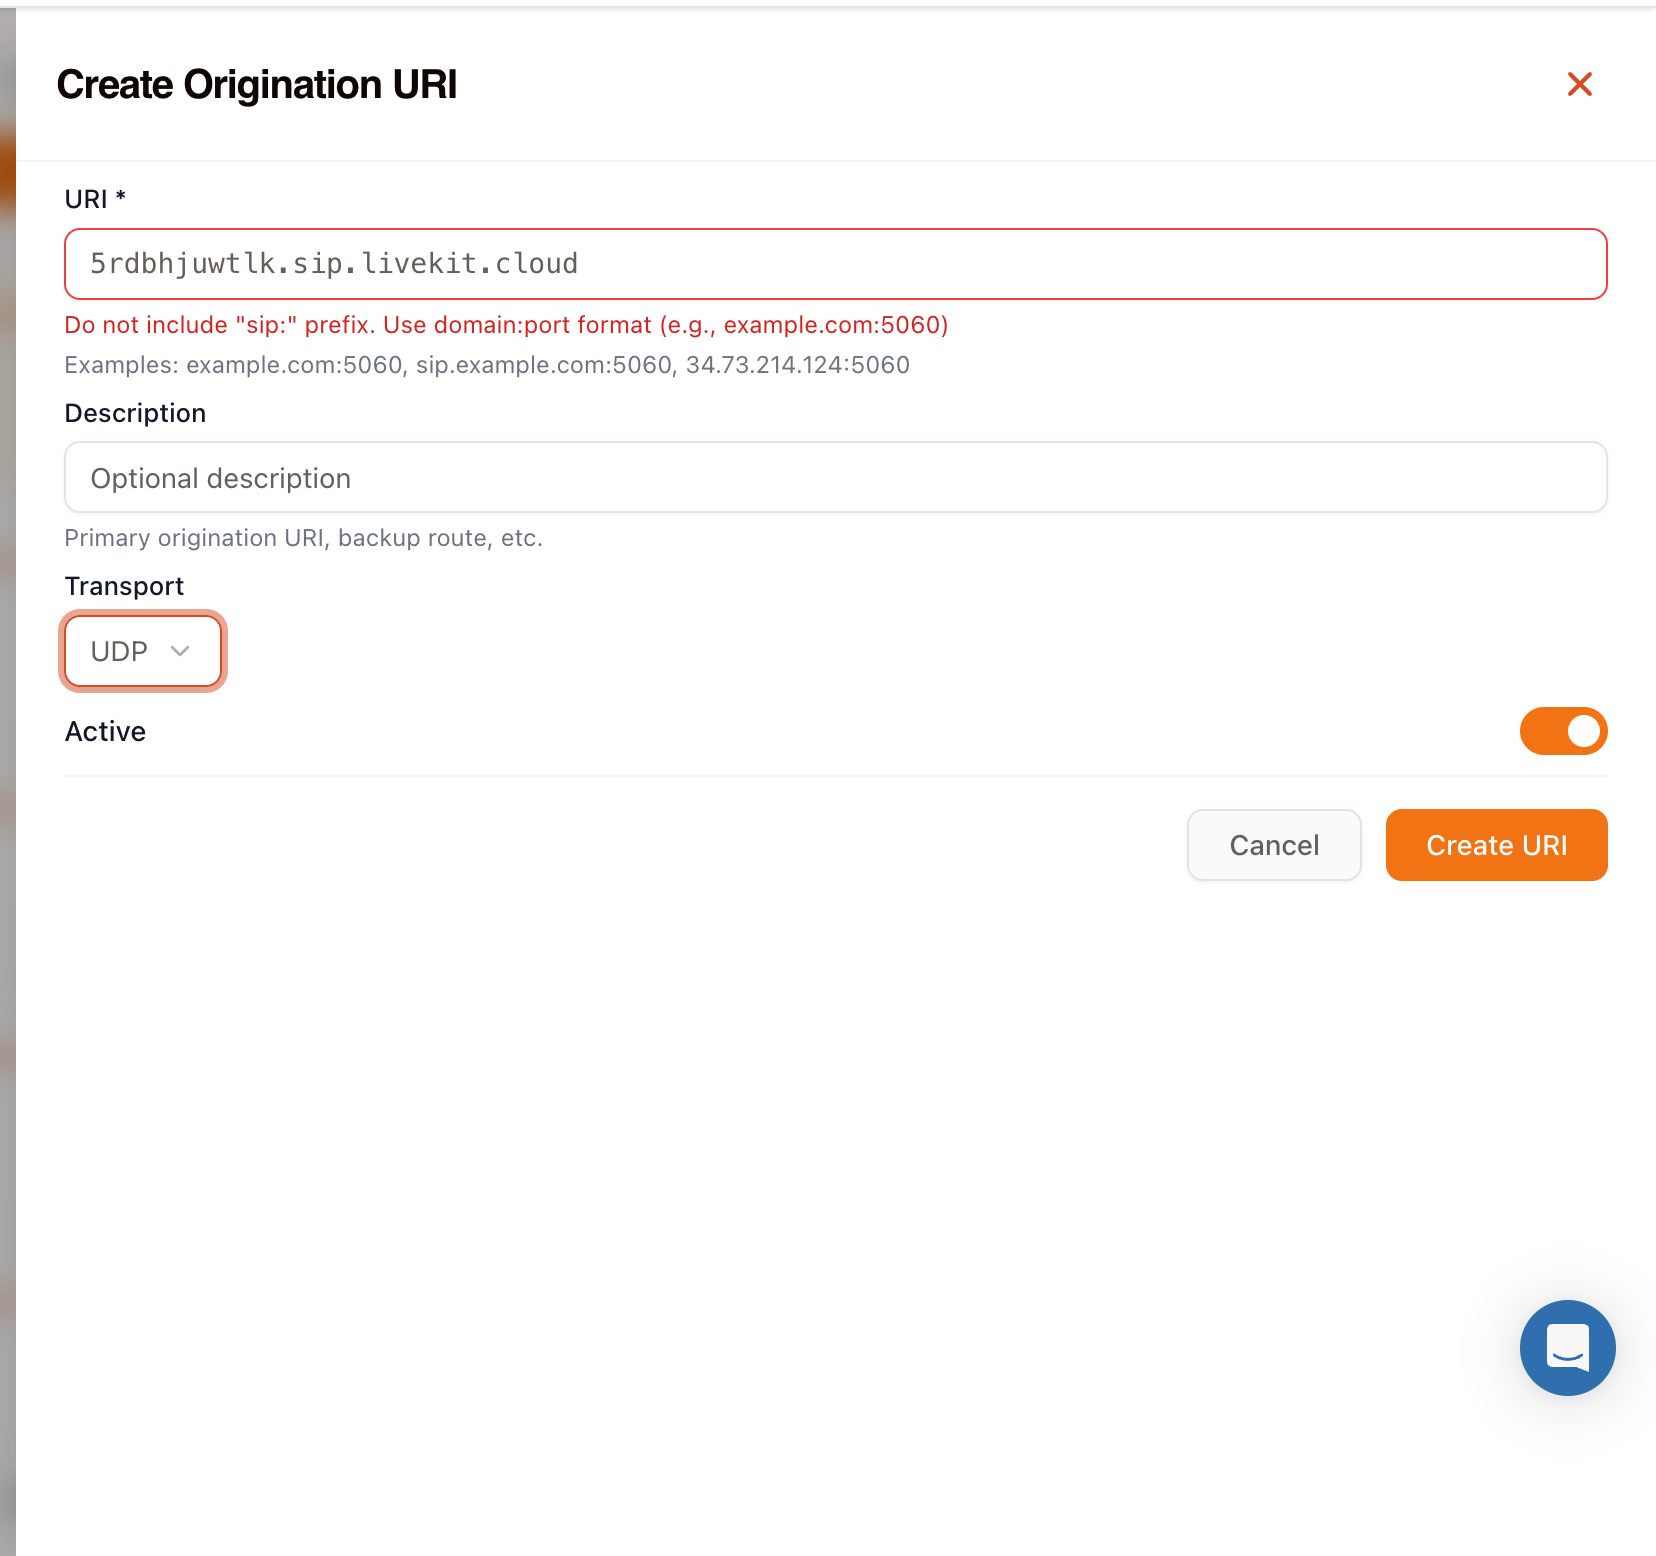Click the Create Origination URI heading
Viewport: 1656px width, 1556px height.
tap(257, 85)
